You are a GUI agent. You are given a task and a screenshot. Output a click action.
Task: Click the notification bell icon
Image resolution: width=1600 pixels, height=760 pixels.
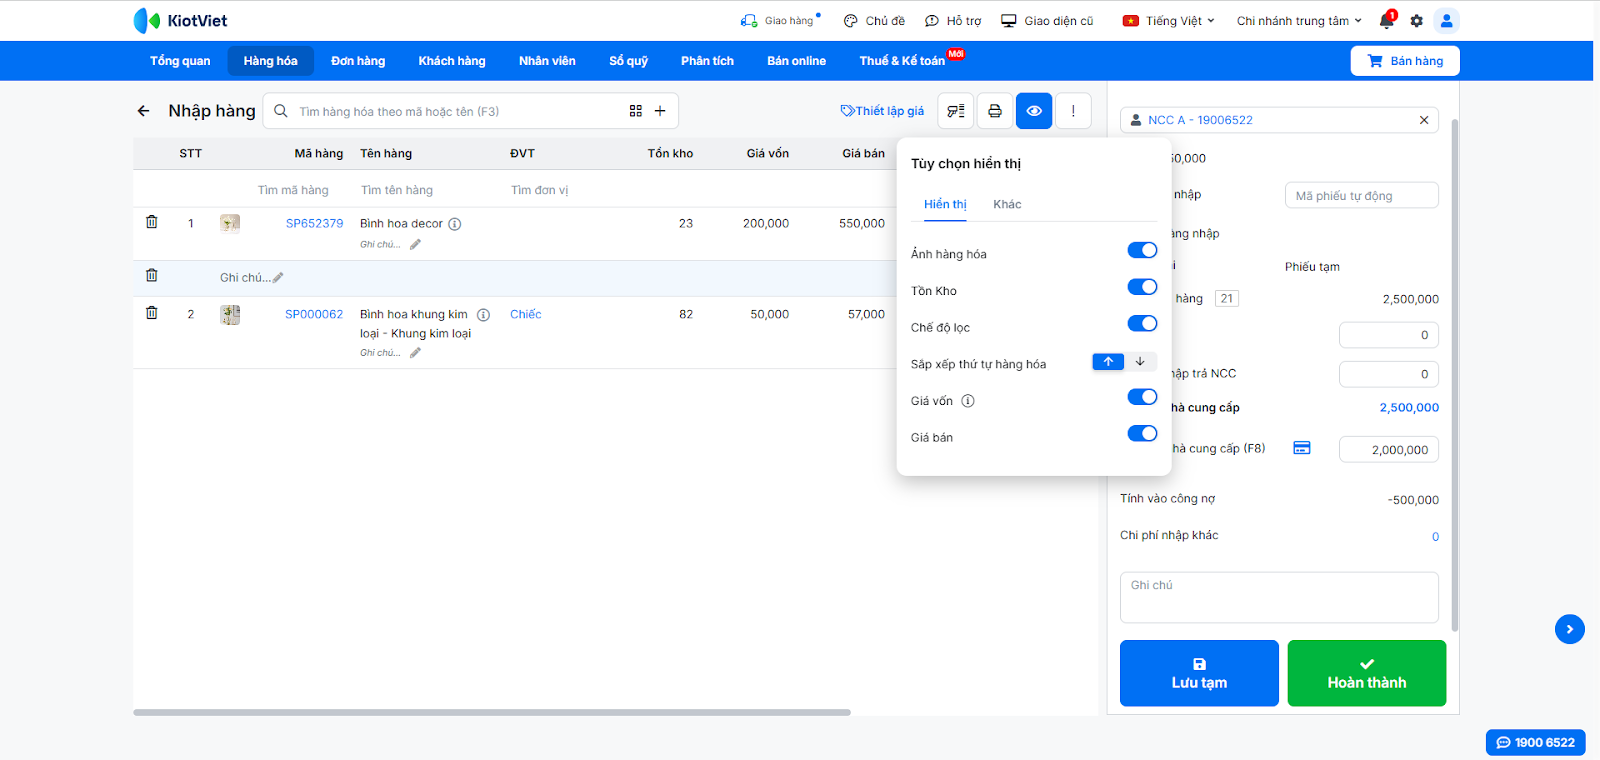coord(1386,21)
